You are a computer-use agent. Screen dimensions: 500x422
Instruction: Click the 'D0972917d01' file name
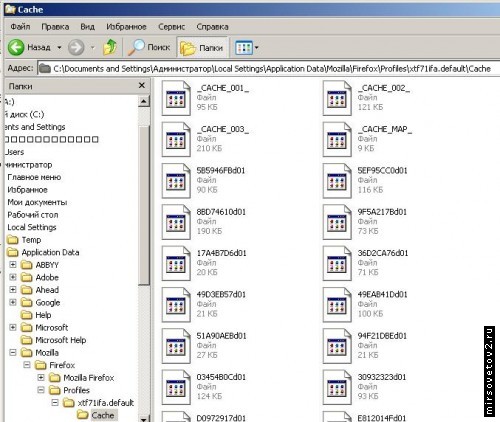pyautogui.click(x=221, y=418)
